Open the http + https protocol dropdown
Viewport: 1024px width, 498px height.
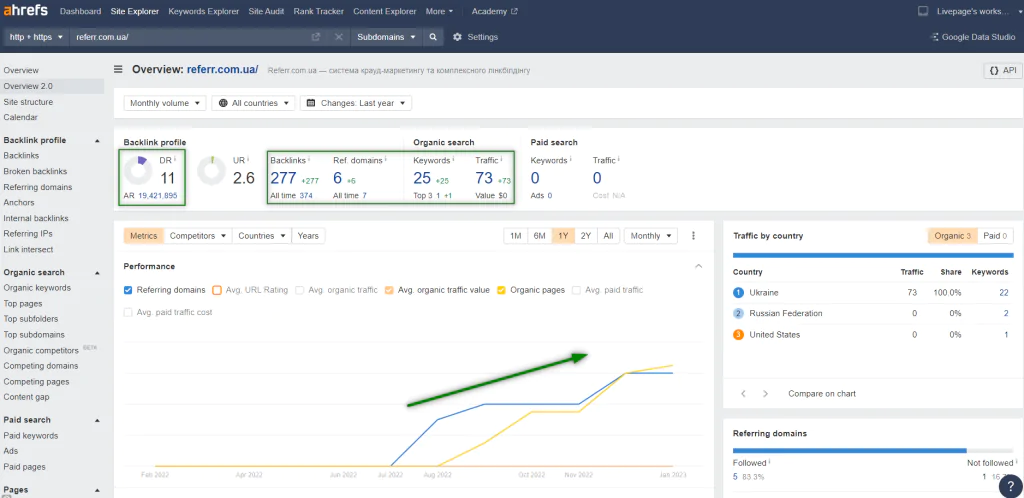[x=36, y=37]
